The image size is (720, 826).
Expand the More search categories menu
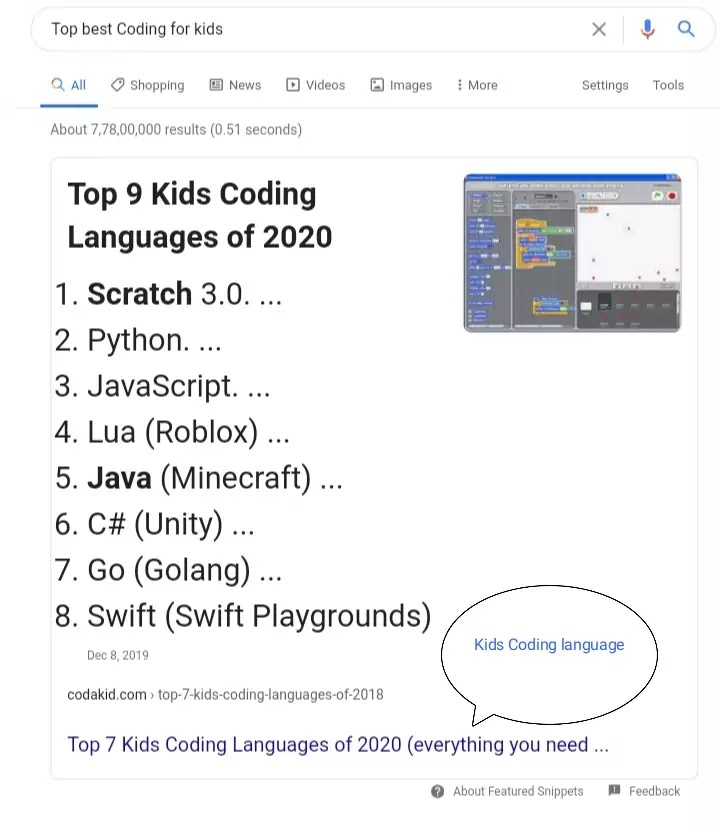(x=477, y=85)
